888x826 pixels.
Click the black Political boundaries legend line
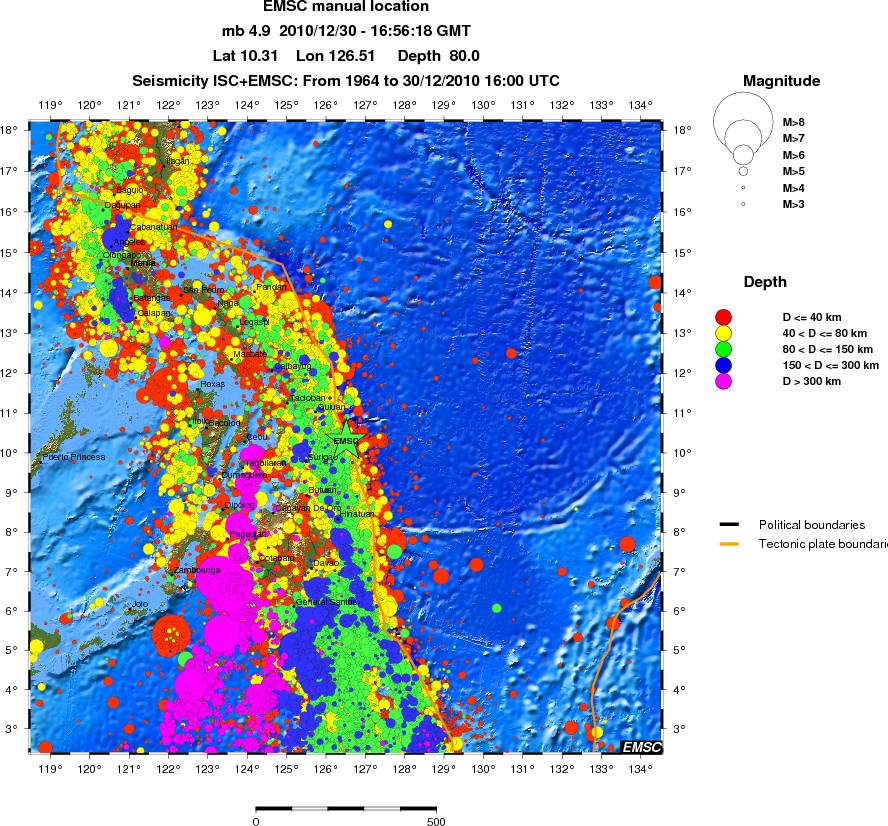click(729, 525)
